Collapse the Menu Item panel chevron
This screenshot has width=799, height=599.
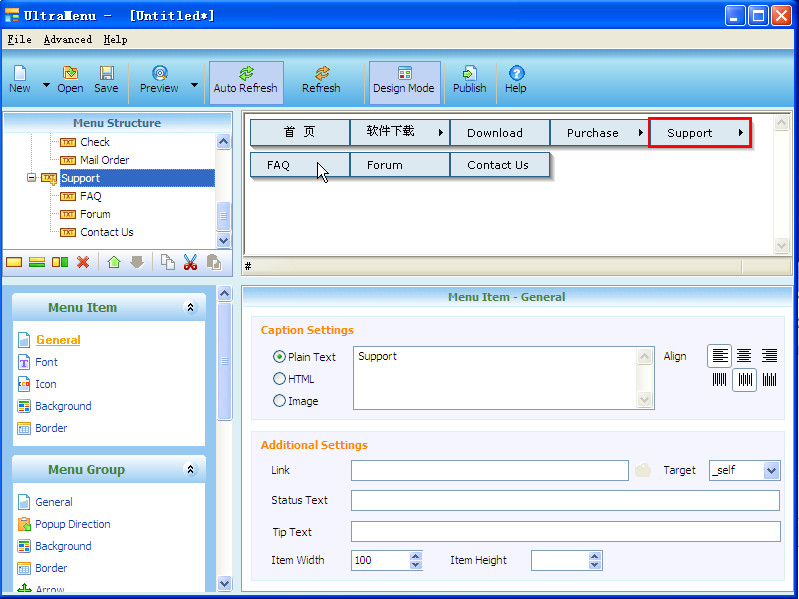click(190, 307)
